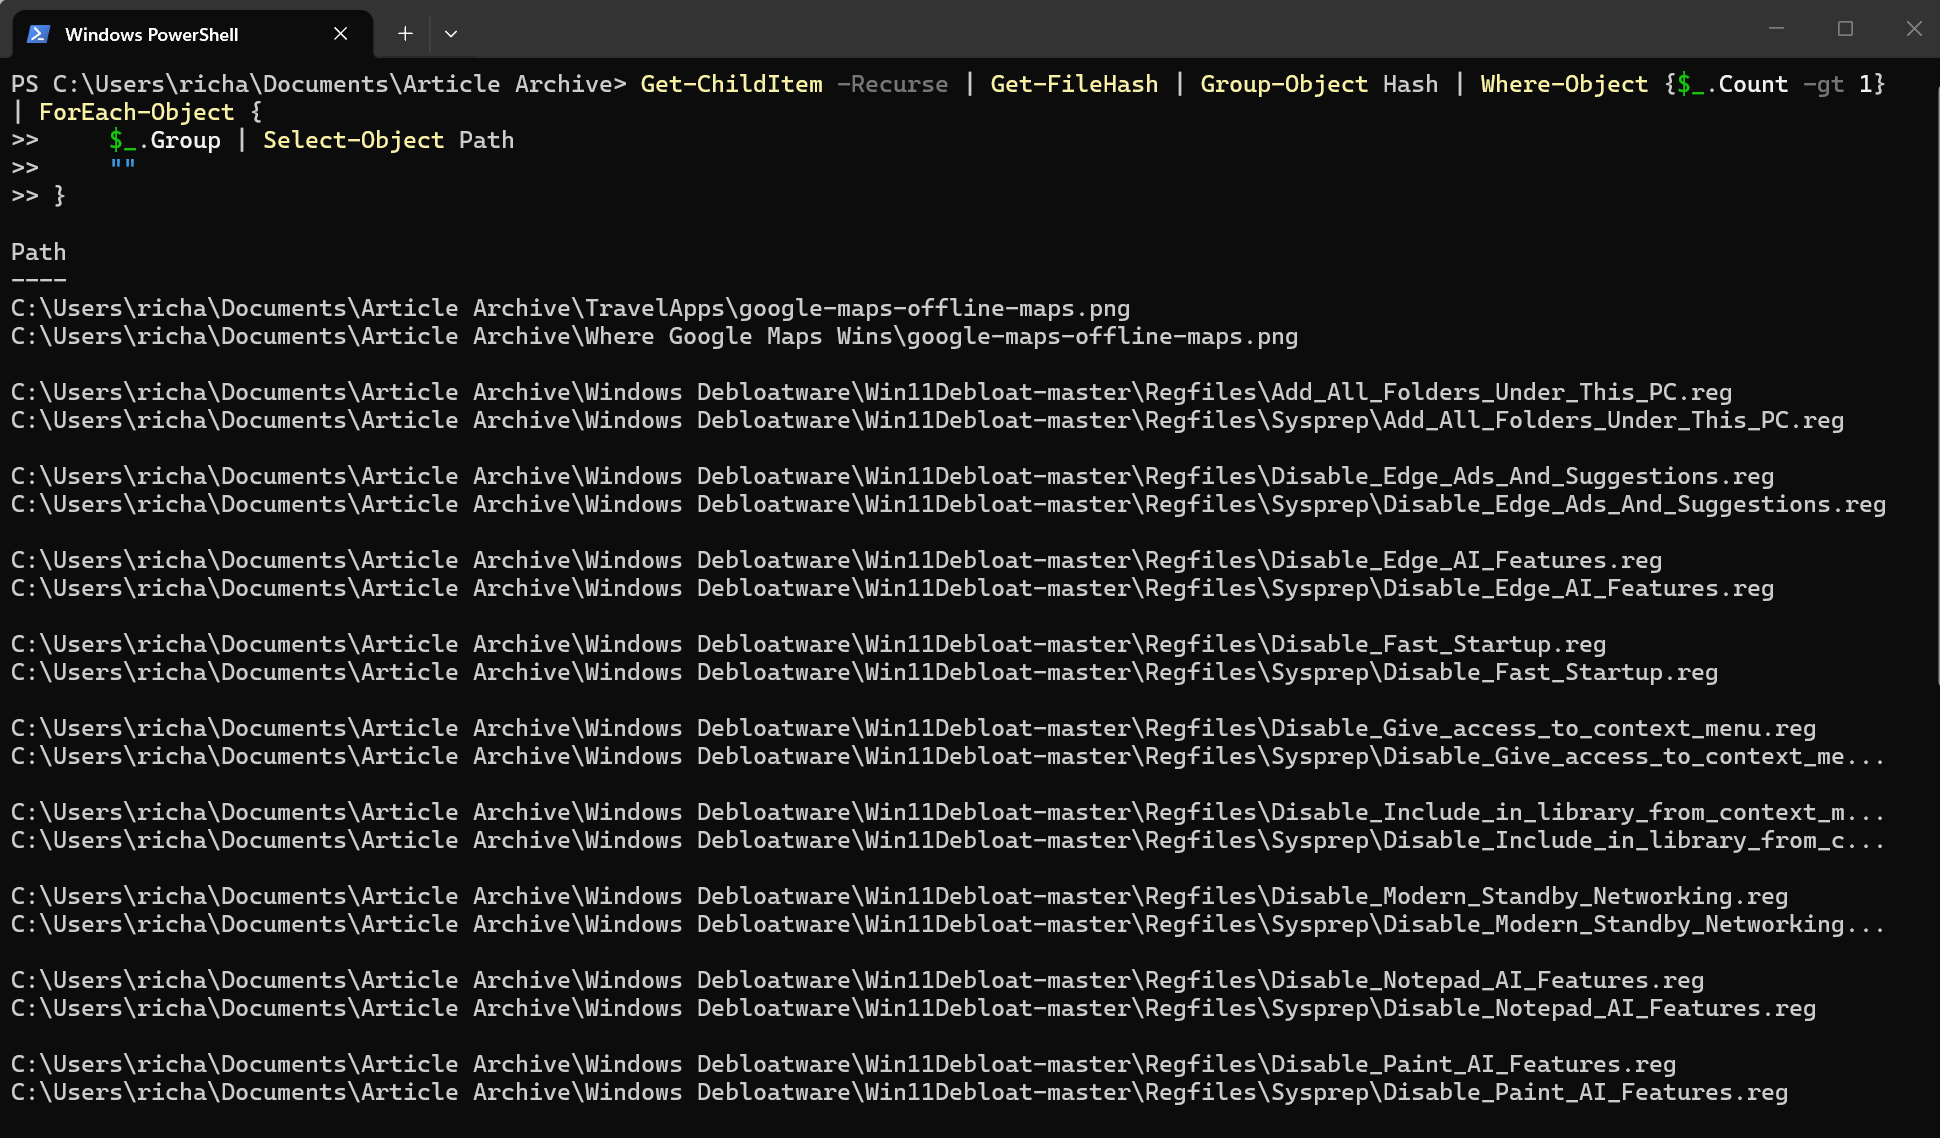Image resolution: width=1940 pixels, height=1138 pixels.
Task: Click Regfiles\Disable_Include_in_library_from_context_m... line
Action: pyautogui.click(x=948, y=812)
